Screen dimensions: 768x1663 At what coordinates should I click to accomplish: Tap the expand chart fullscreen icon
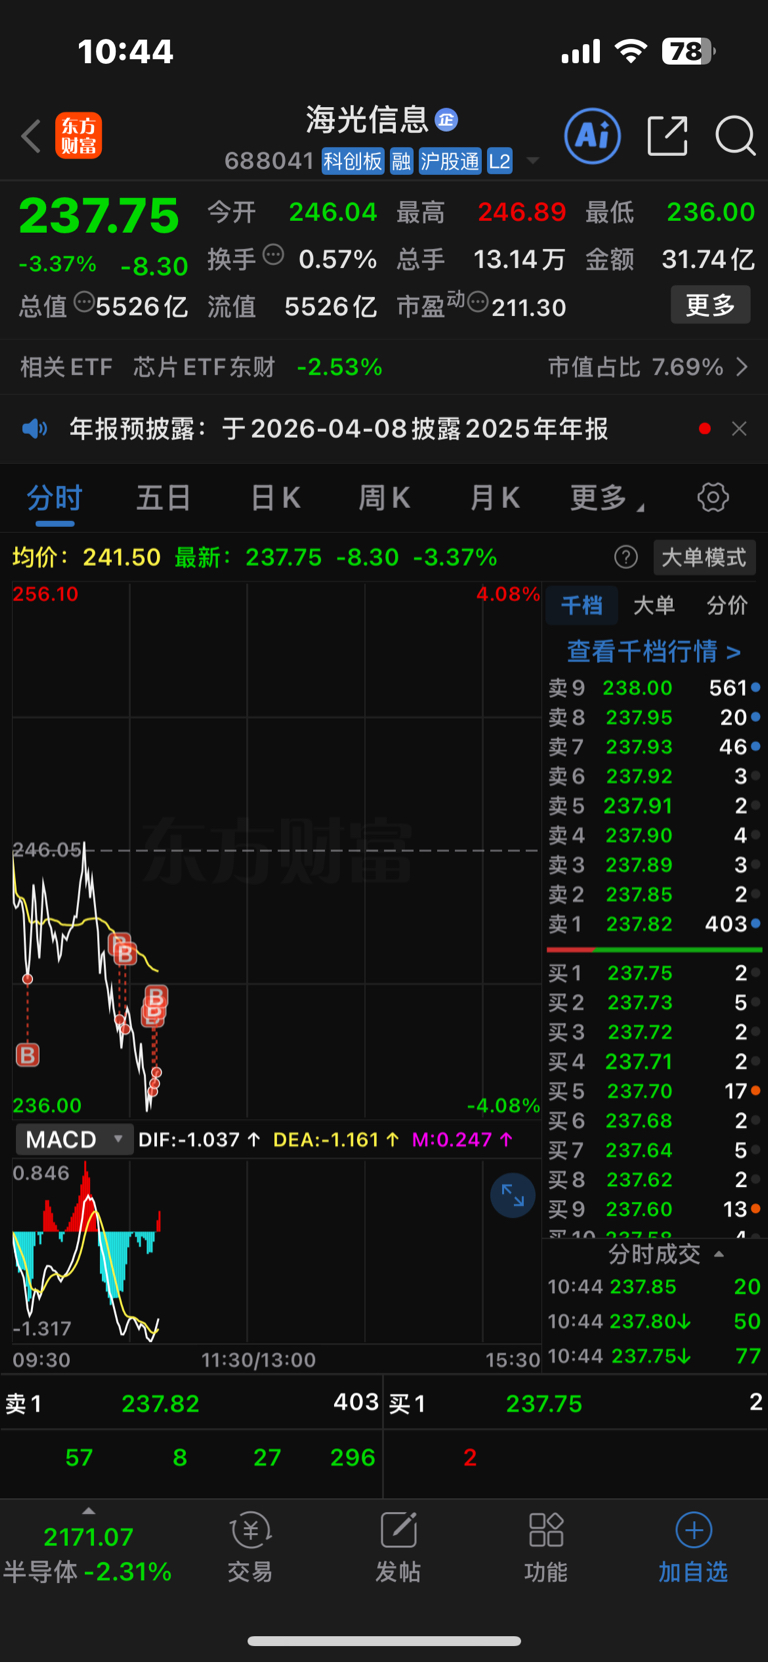coord(513,1195)
